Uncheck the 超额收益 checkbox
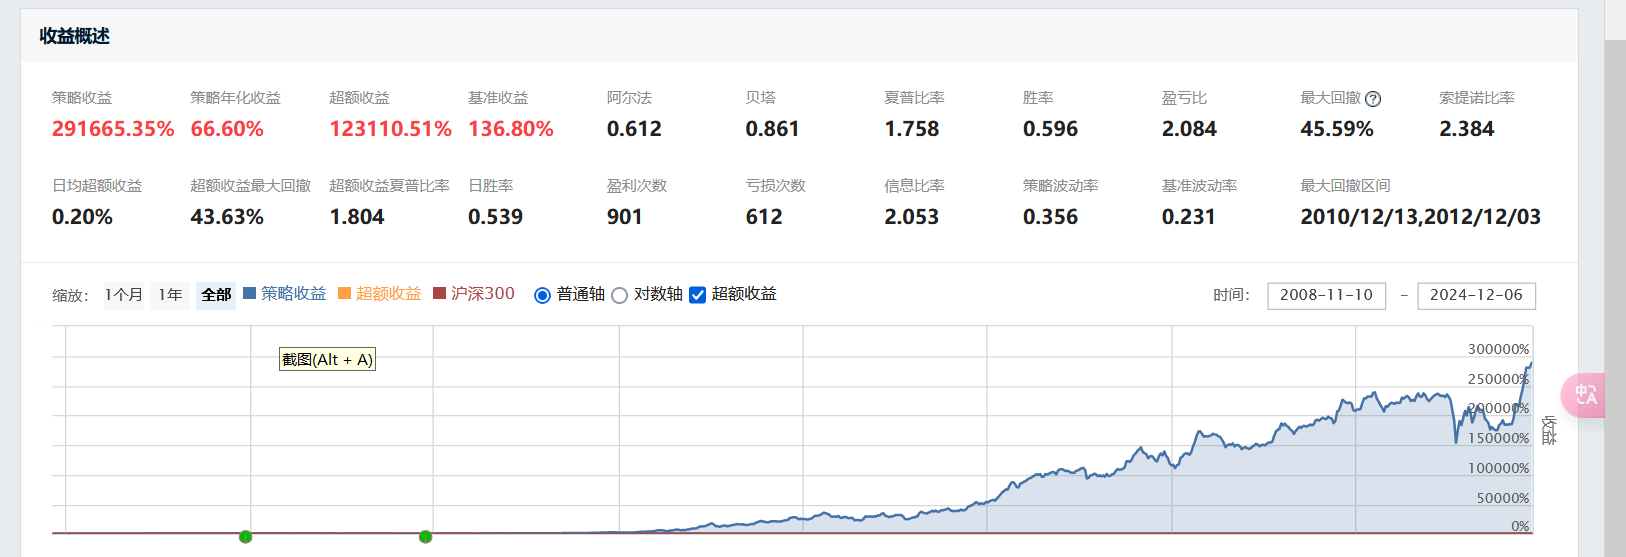The height and width of the screenshot is (557, 1626). pos(698,295)
